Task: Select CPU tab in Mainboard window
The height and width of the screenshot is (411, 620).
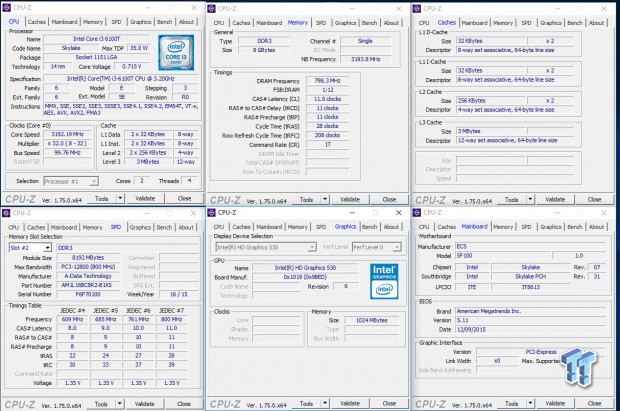Action: point(424,227)
